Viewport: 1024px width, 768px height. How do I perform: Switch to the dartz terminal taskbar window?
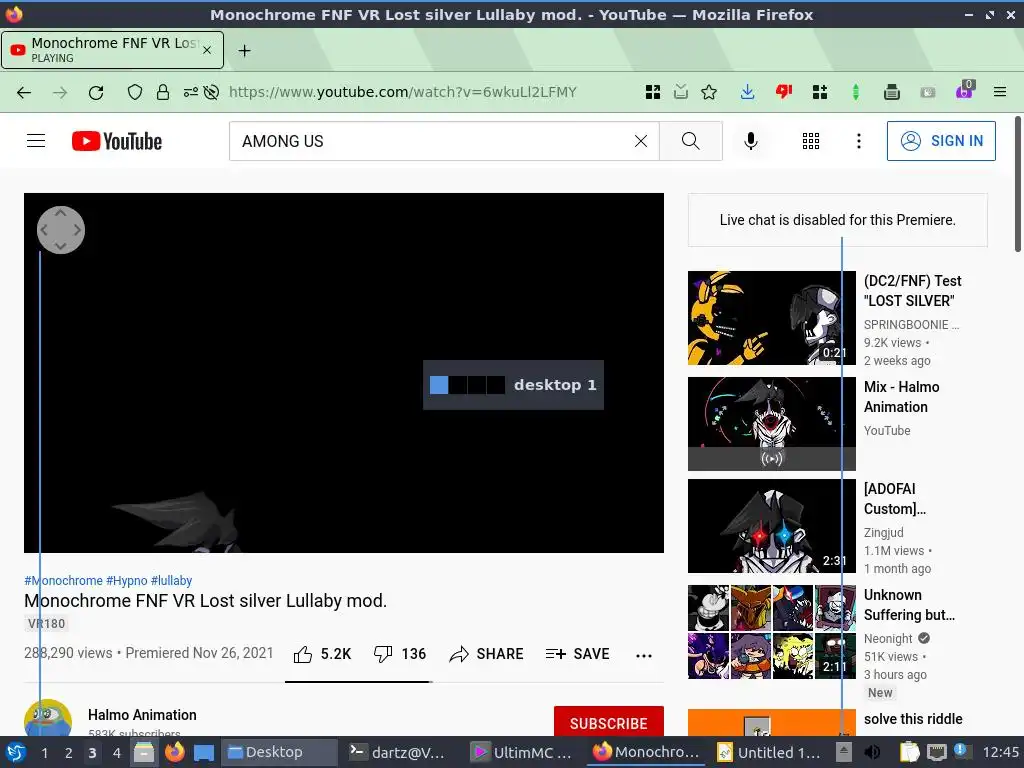pyautogui.click(x=397, y=752)
